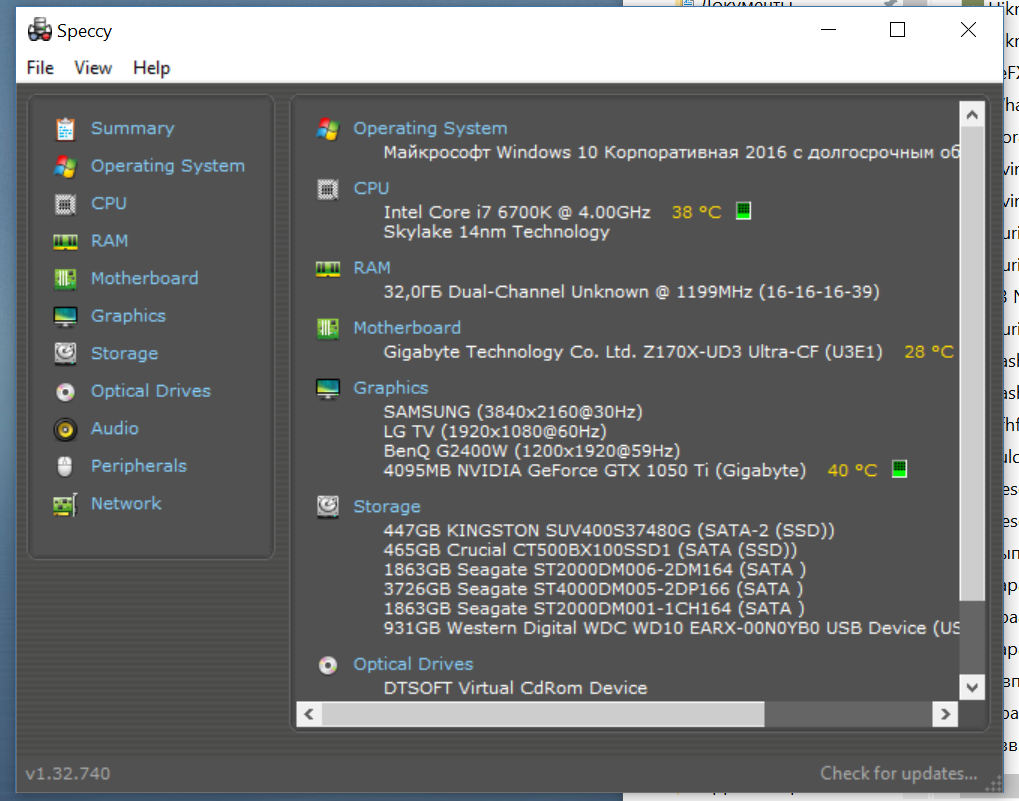Viewport: 1019px width, 801px height.
Task: Click the Storage hard drive icon in sidebar
Action: [65, 353]
